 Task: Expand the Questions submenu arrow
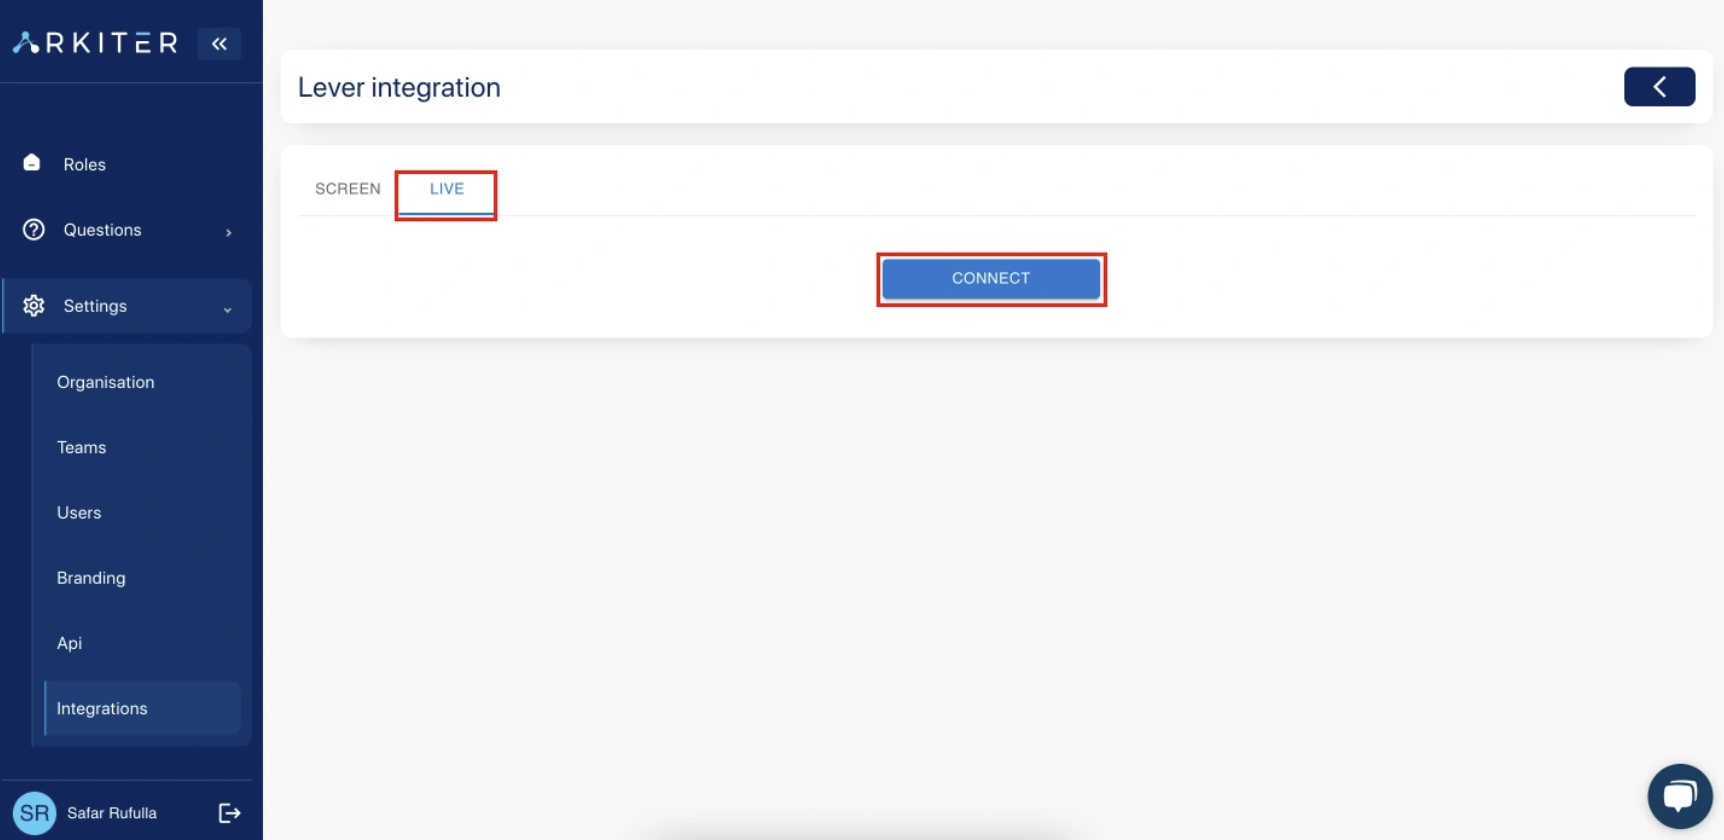(229, 232)
